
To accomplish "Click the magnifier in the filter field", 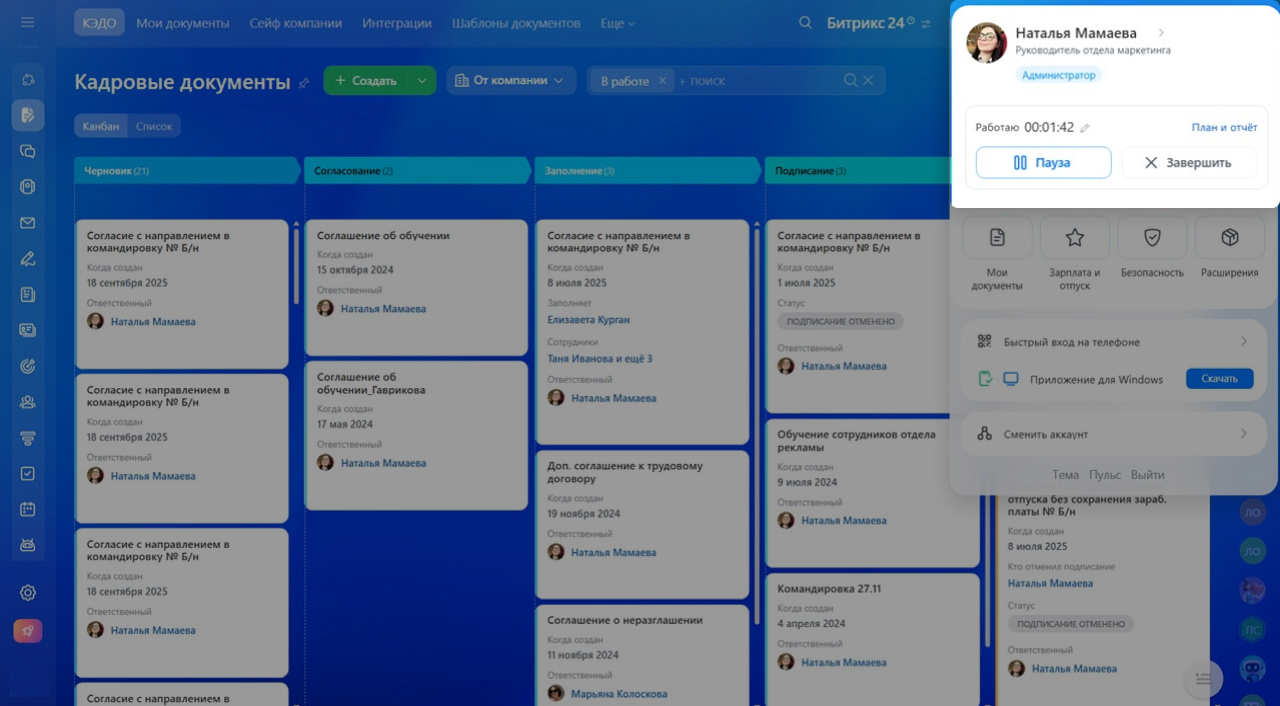I will click(850, 81).
